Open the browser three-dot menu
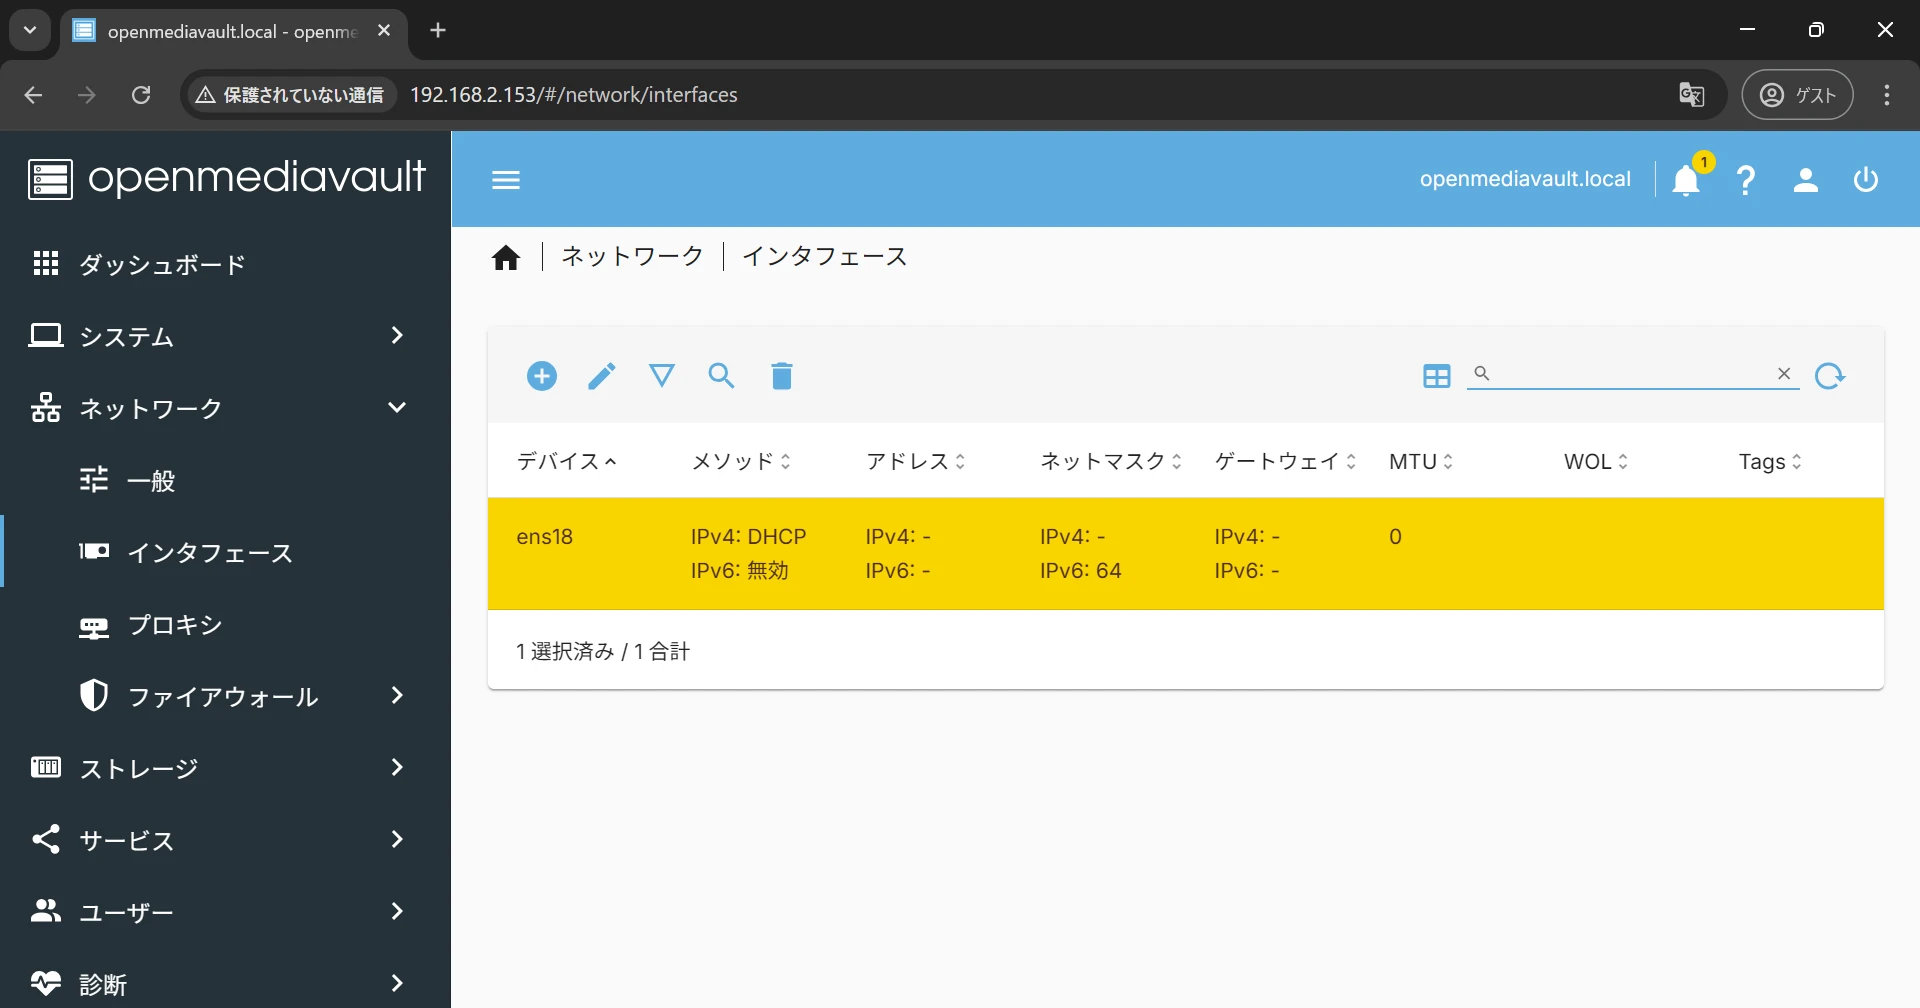The height and width of the screenshot is (1008, 1920). click(1887, 95)
